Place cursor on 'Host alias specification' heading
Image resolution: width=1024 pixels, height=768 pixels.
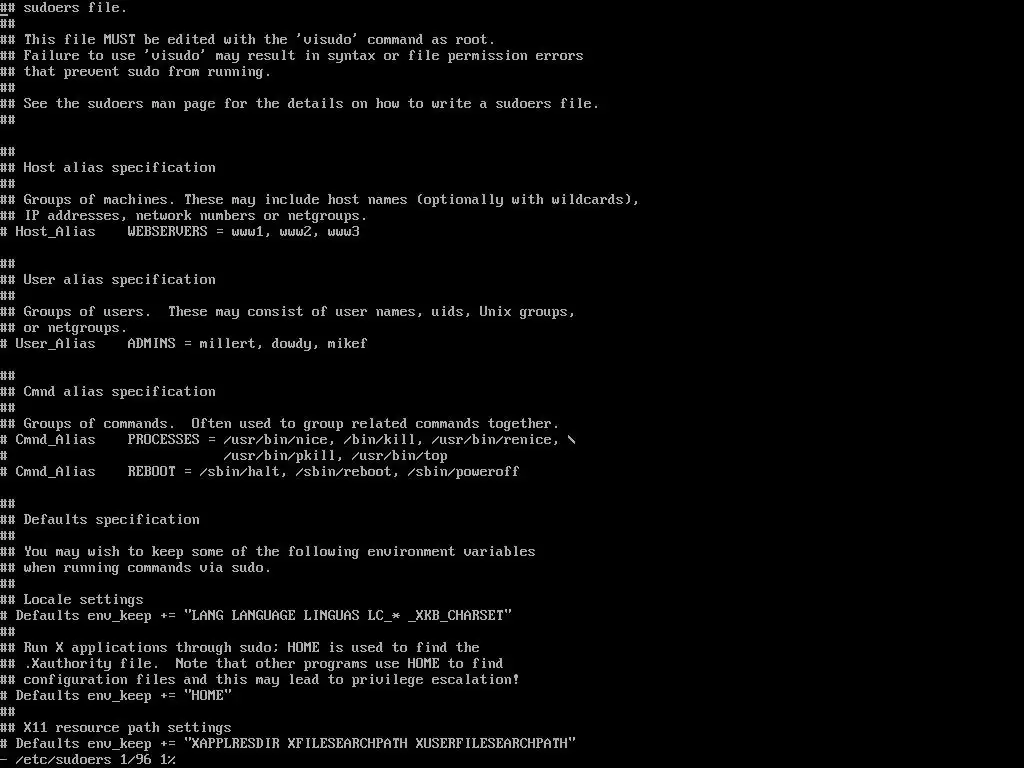tap(120, 168)
